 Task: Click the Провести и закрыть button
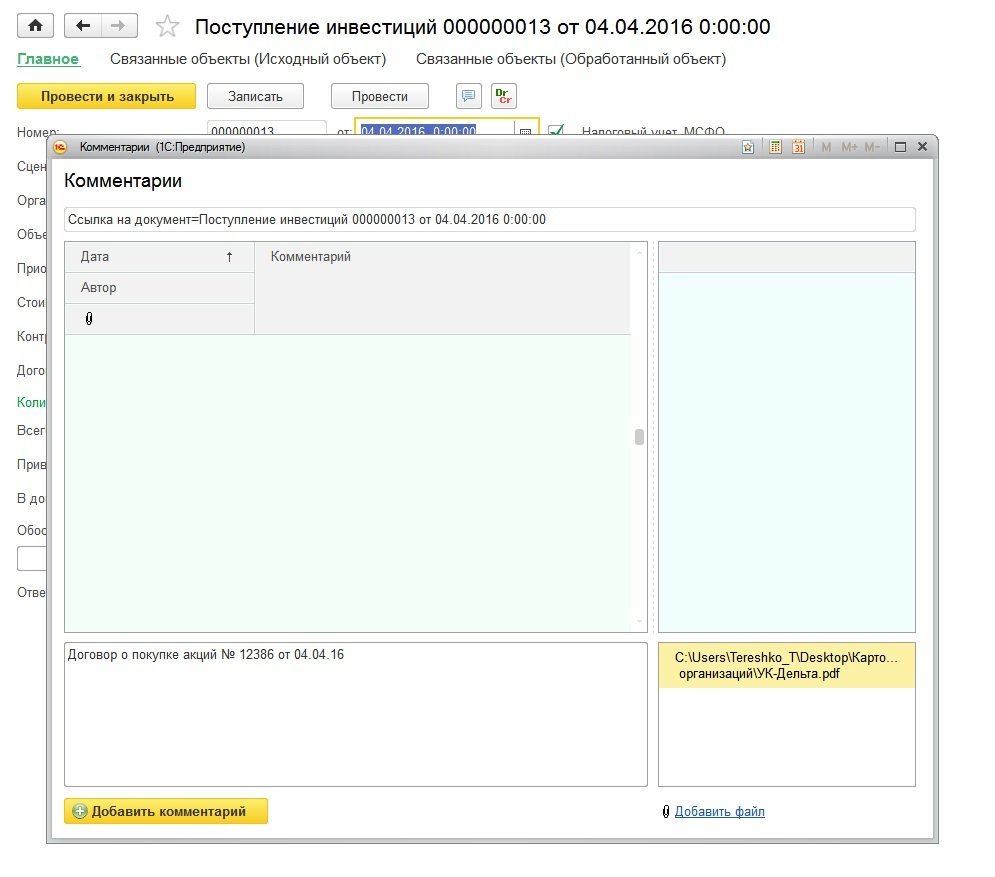107,96
